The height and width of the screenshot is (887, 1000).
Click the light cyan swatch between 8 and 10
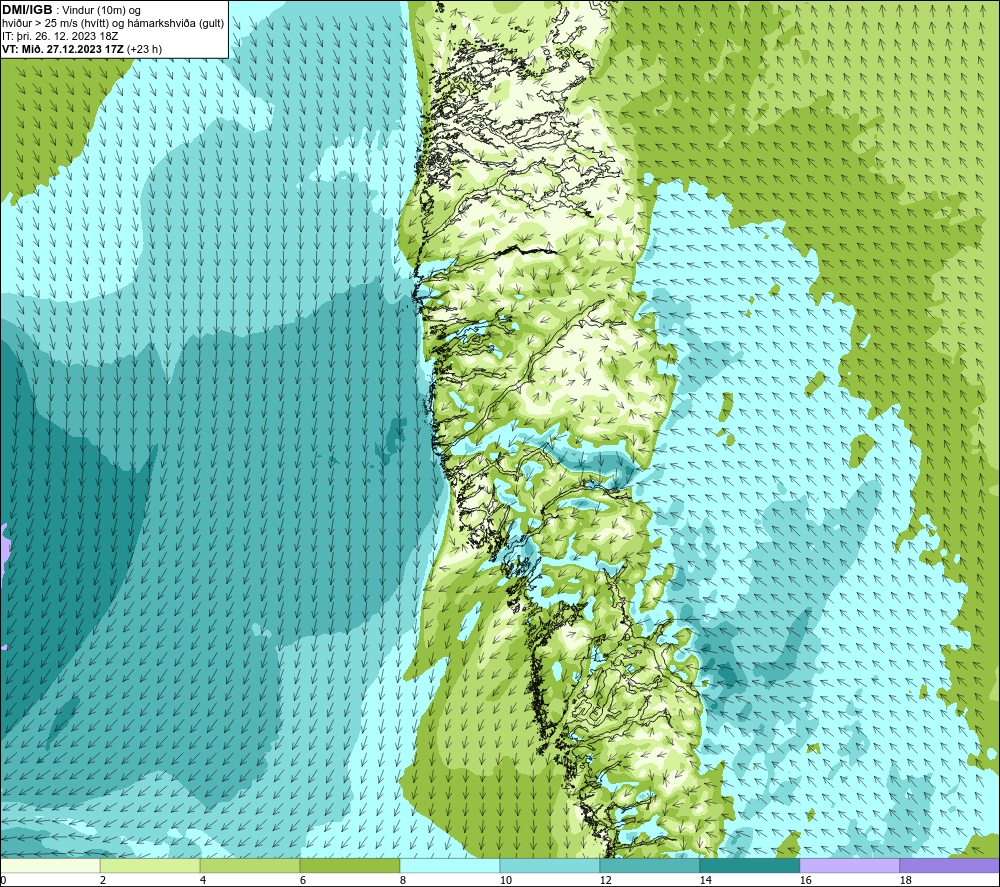point(450,865)
